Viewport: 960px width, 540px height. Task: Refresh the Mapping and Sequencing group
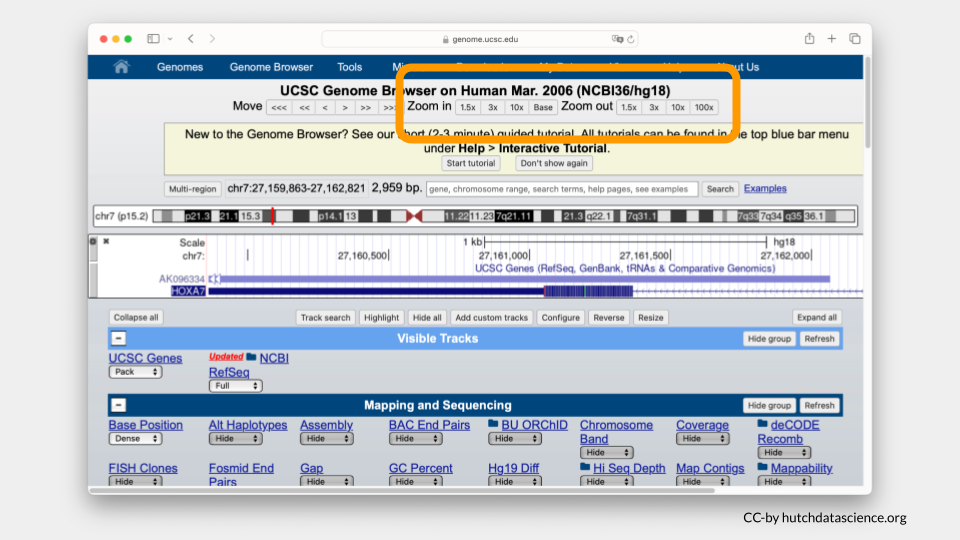(820, 405)
